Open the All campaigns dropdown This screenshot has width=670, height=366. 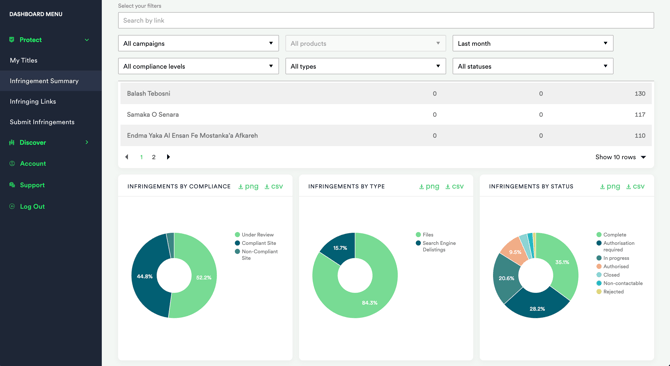click(x=198, y=44)
